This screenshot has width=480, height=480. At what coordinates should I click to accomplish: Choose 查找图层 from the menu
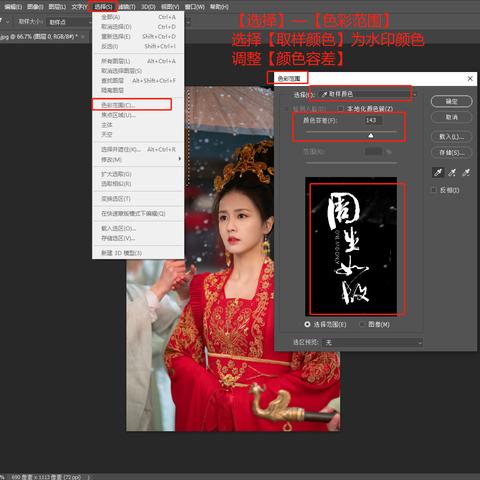[138, 81]
